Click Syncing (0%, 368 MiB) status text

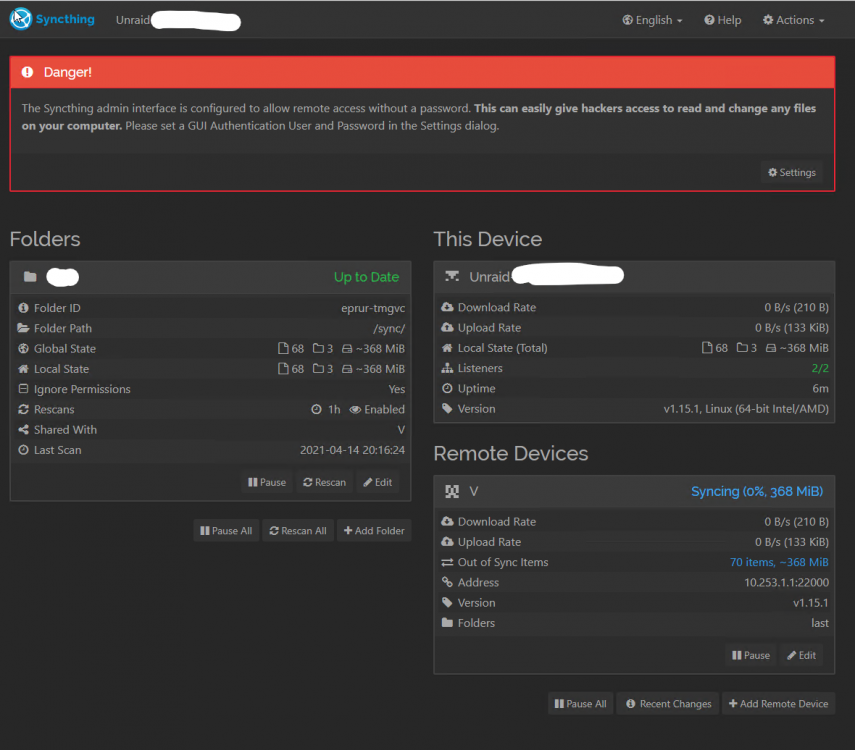point(757,491)
